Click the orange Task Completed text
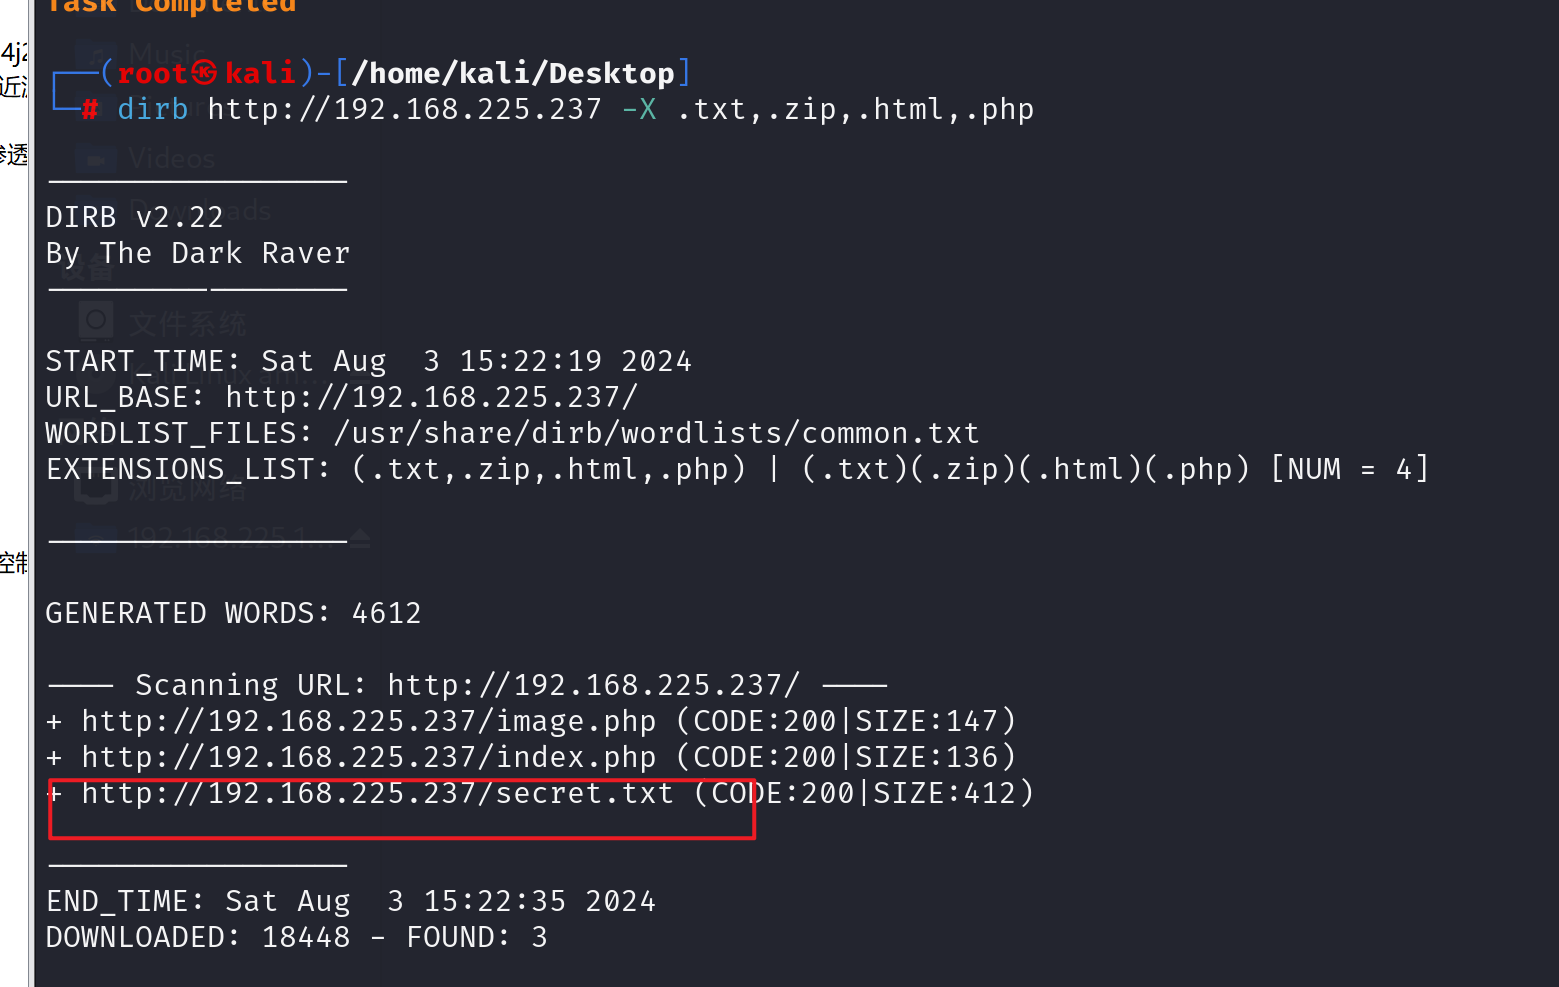This screenshot has height=987, width=1559. 171,6
